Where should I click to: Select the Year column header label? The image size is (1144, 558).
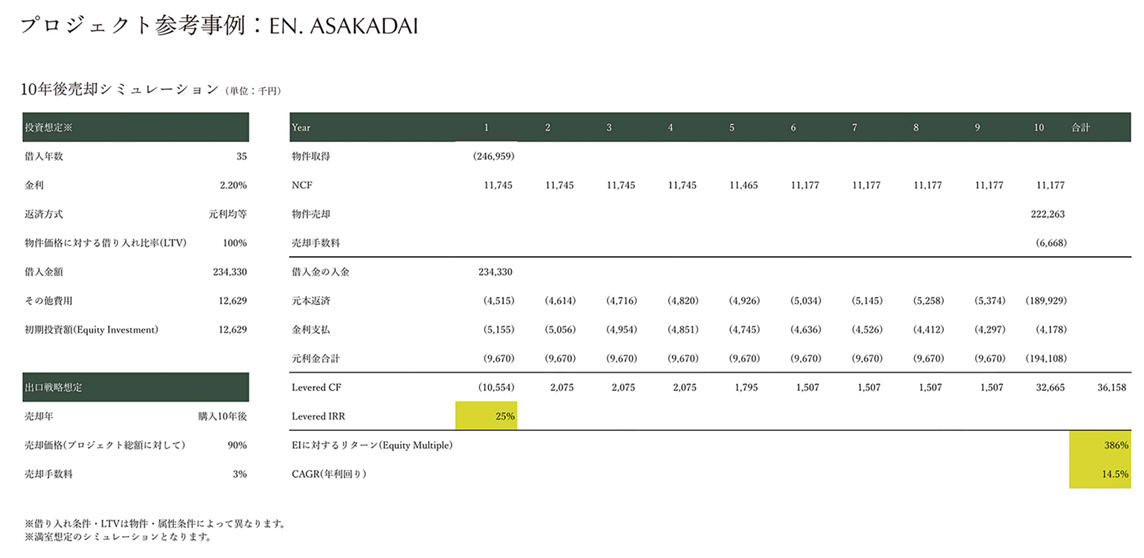[x=301, y=128]
